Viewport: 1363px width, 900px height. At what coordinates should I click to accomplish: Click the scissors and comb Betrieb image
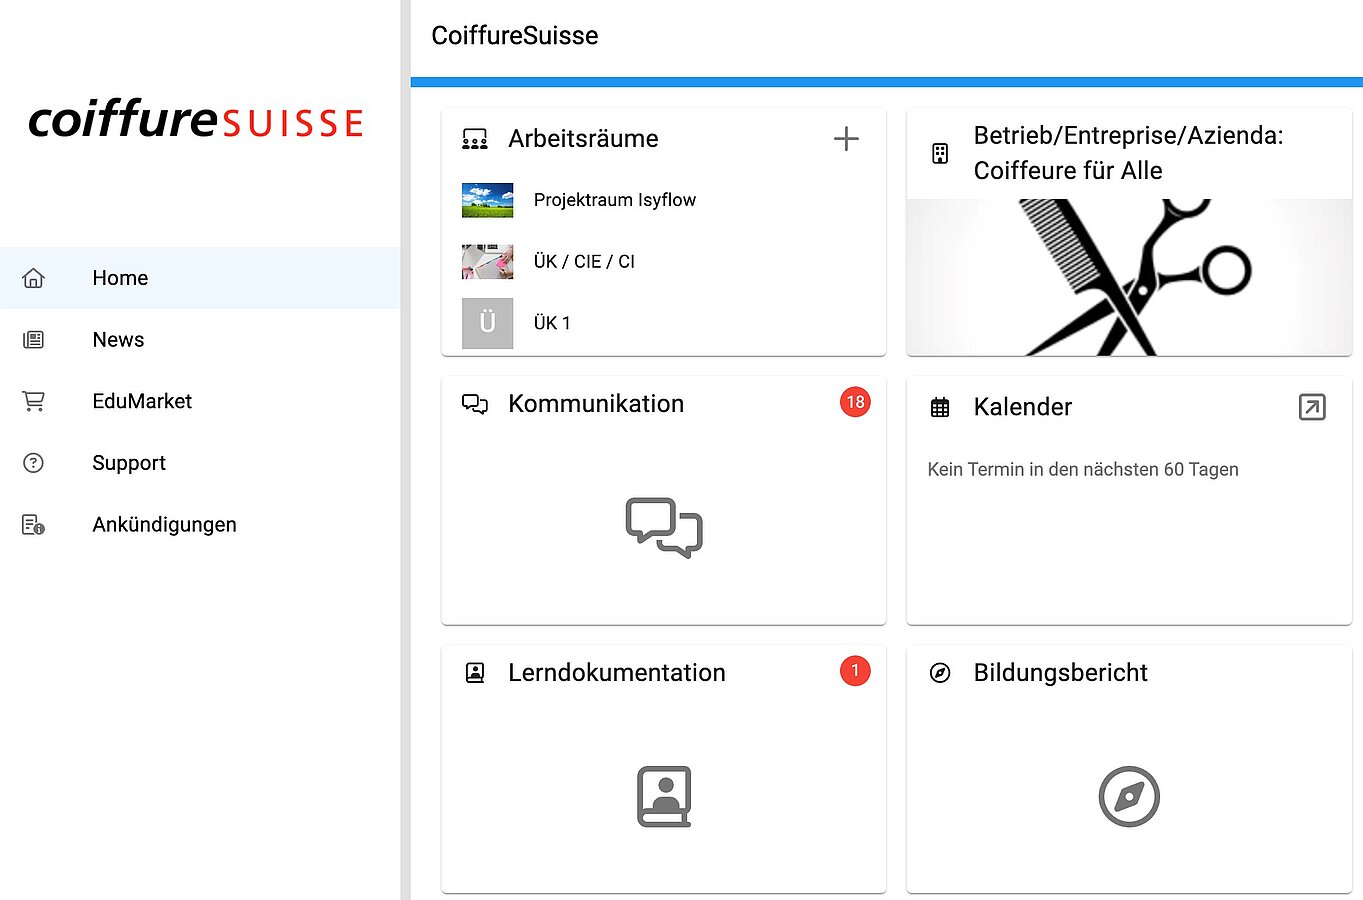tap(1128, 277)
